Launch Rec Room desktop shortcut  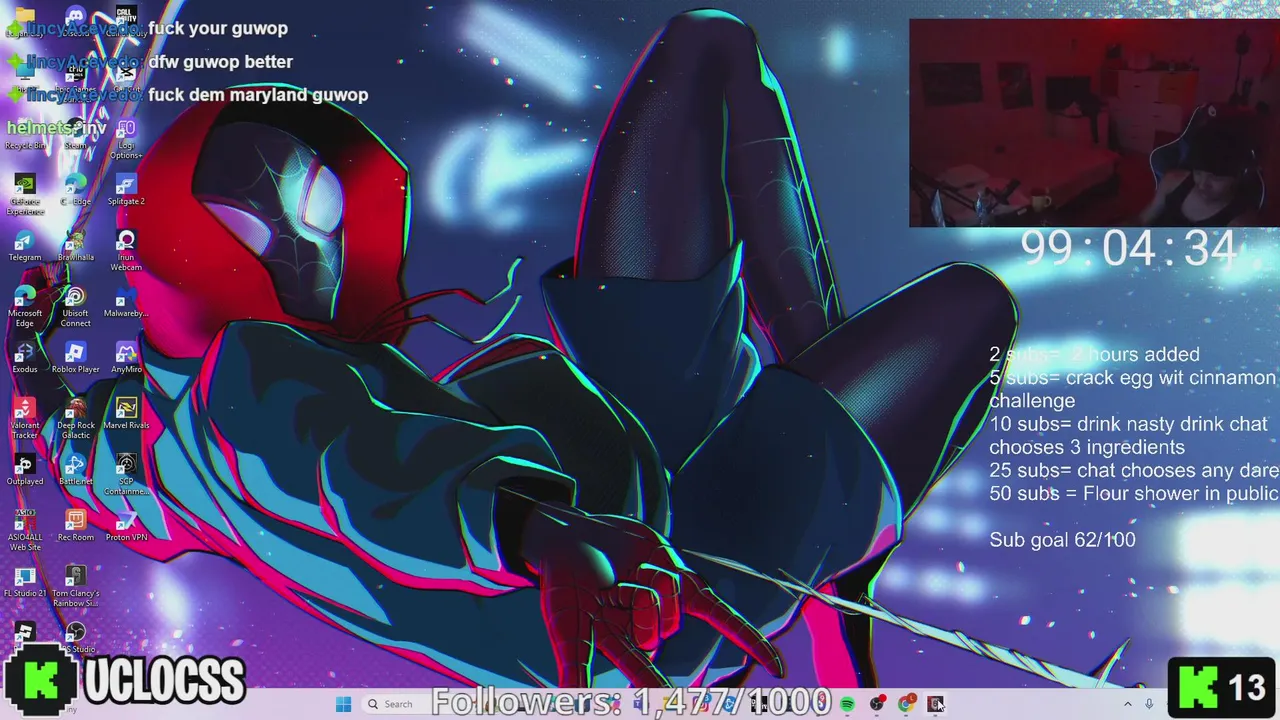[x=75, y=525]
